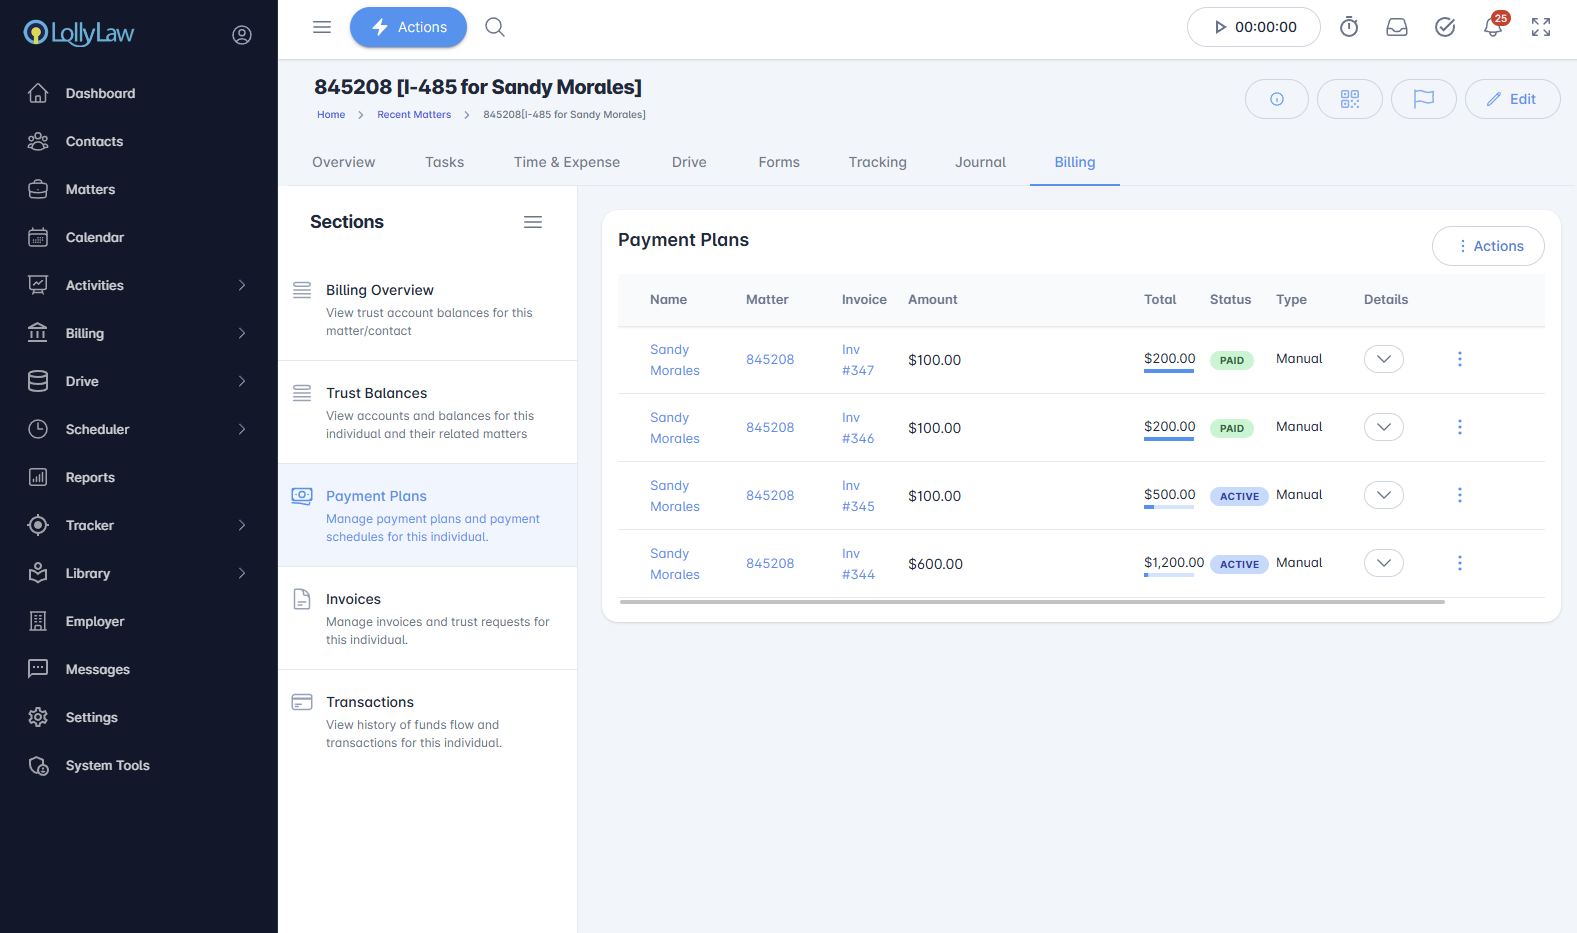1577x933 pixels.
Task: Switch to the Time & Expense tab
Action: tap(566, 162)
